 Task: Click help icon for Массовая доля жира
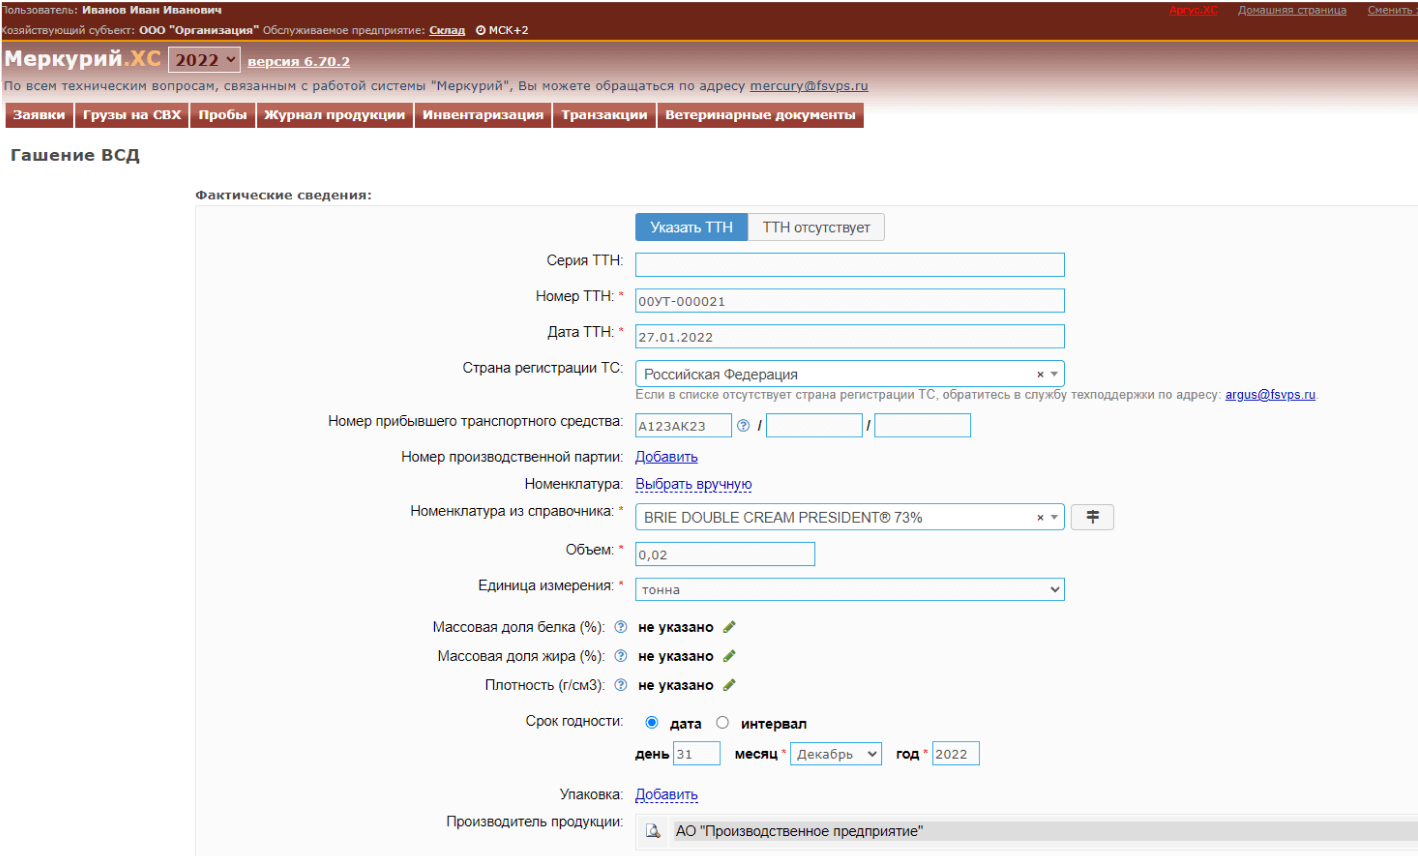pyautogui.click(x=621, y=656)
